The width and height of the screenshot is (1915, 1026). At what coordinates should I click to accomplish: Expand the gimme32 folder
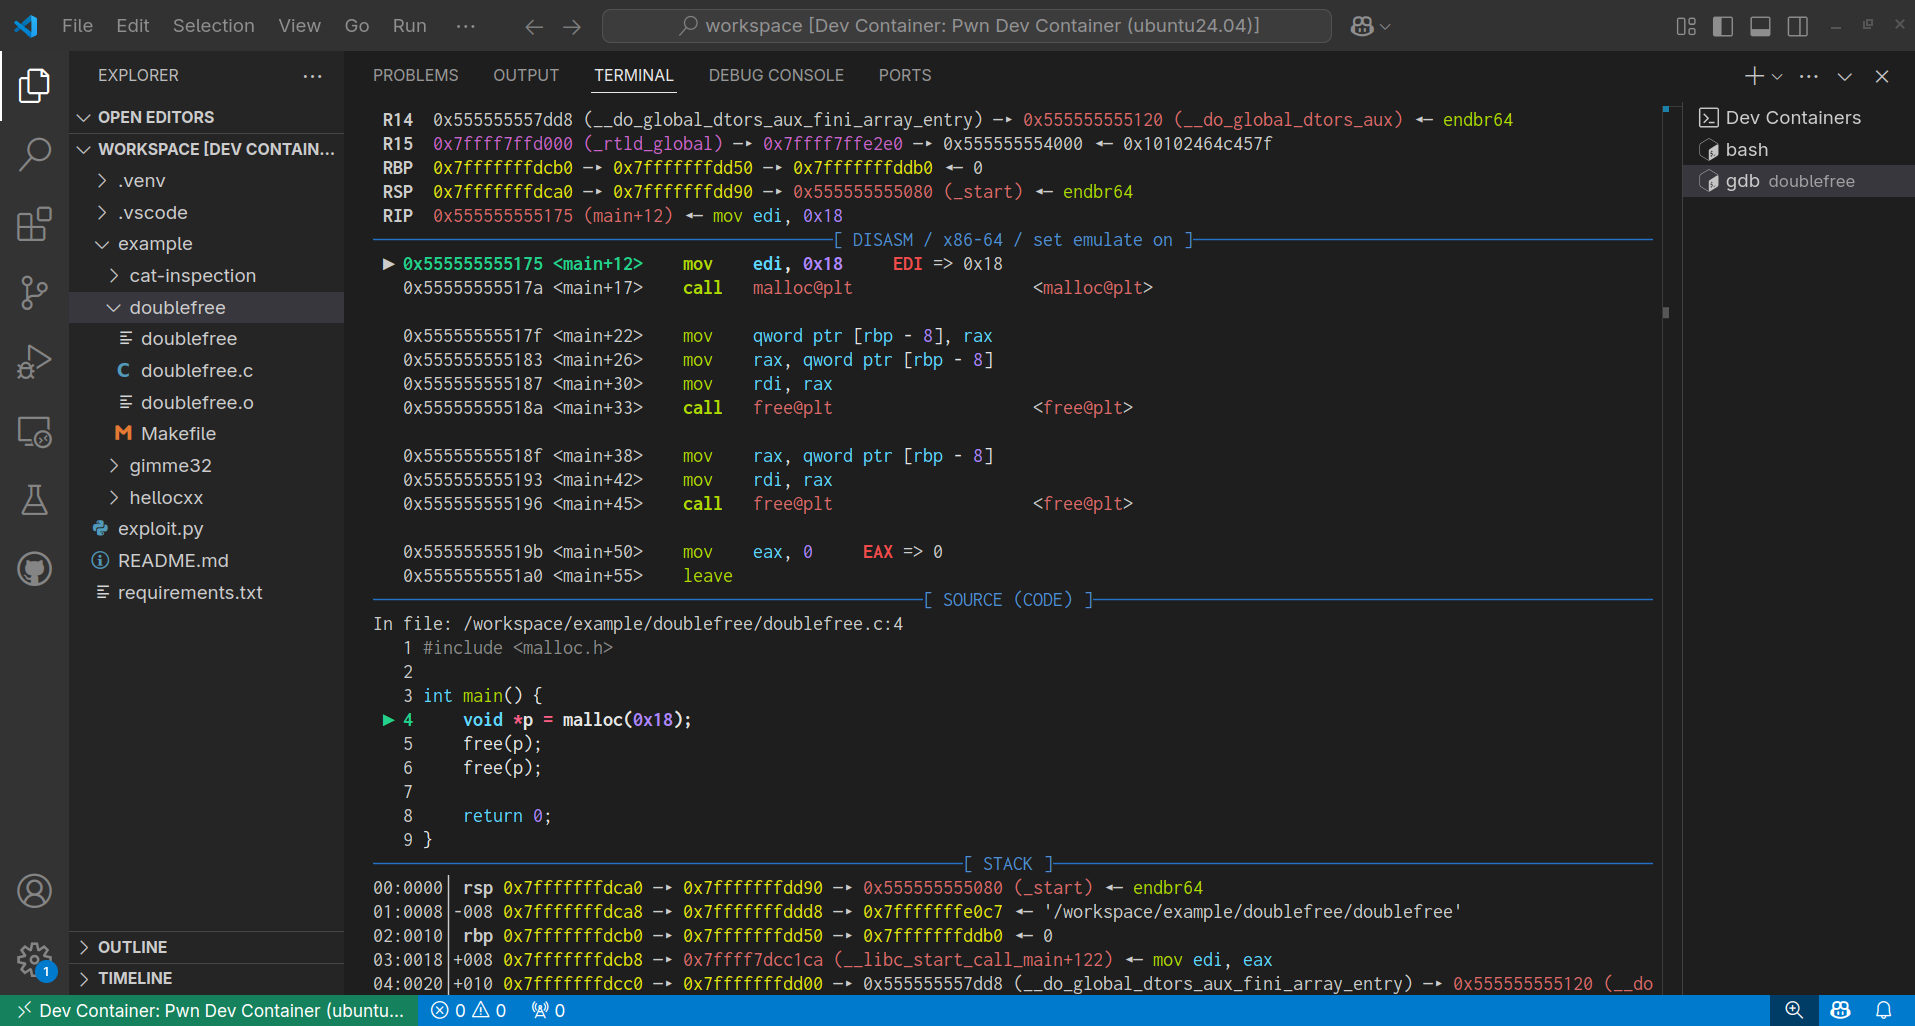(170, 466)
